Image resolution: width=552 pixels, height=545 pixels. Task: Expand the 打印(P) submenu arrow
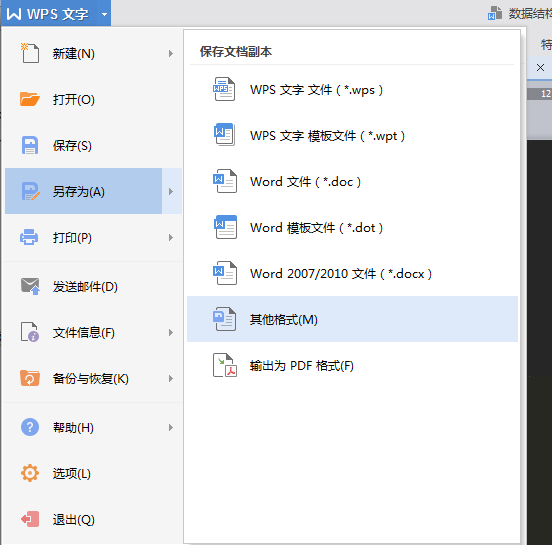coord(171,237)
